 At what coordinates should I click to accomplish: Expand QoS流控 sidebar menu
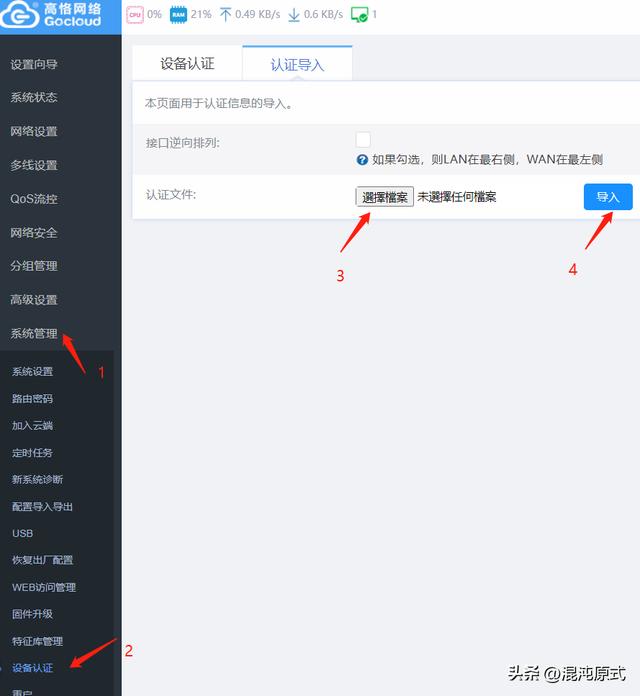pos(34,199)
